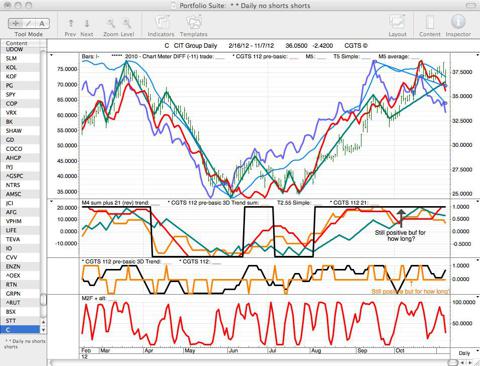Select SLM in the symbol list
Image resolution: width=480 pixels, height=366 pixels.
coord(21,58)
